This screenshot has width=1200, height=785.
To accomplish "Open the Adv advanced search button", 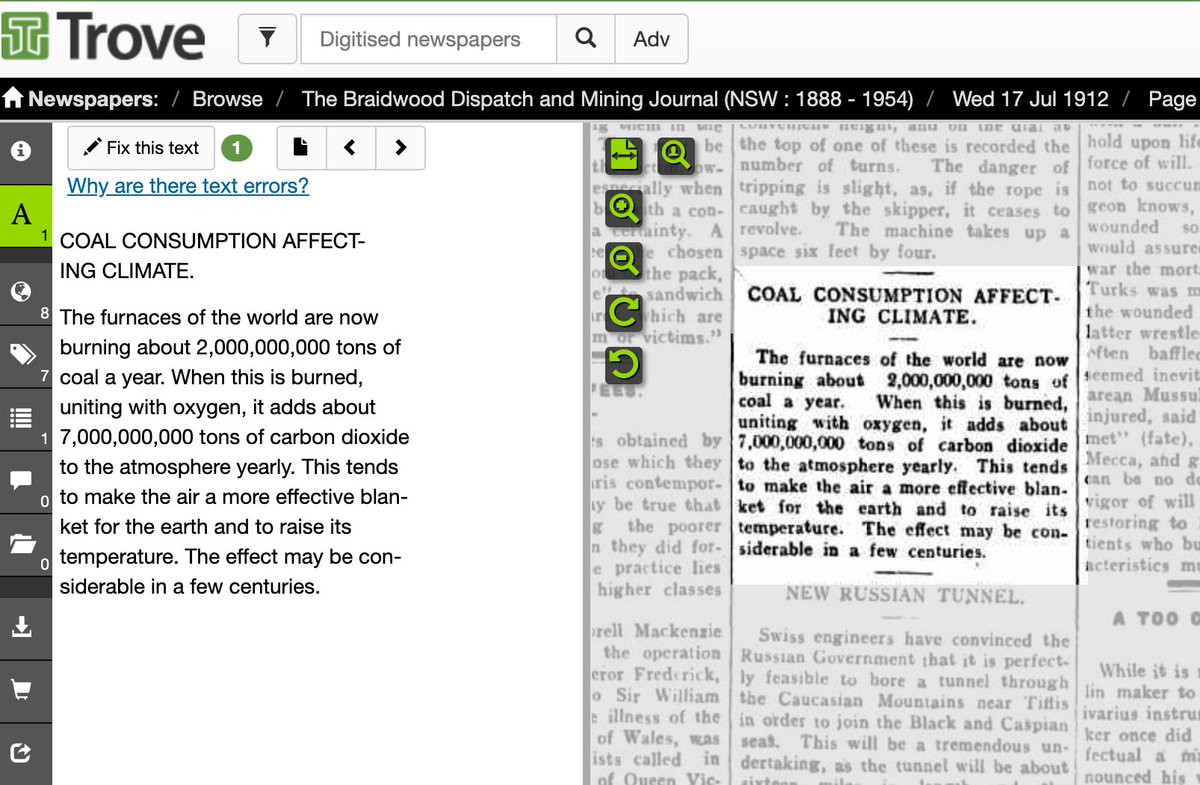I will point(652,40).
